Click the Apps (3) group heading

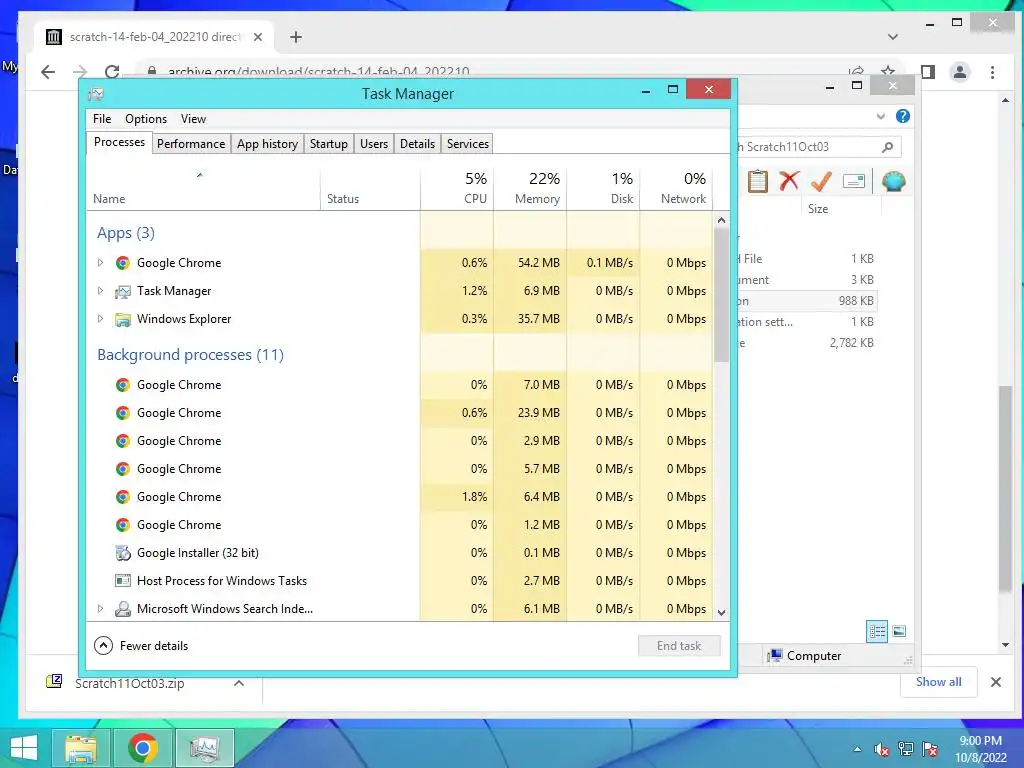tap(126, 233)
